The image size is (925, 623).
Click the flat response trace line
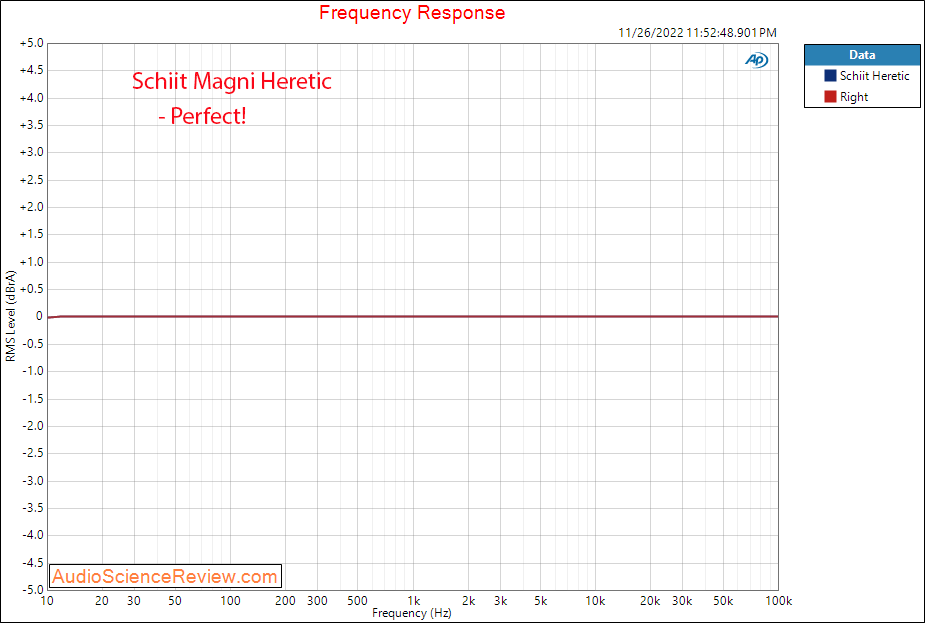(x=413, y=317)
